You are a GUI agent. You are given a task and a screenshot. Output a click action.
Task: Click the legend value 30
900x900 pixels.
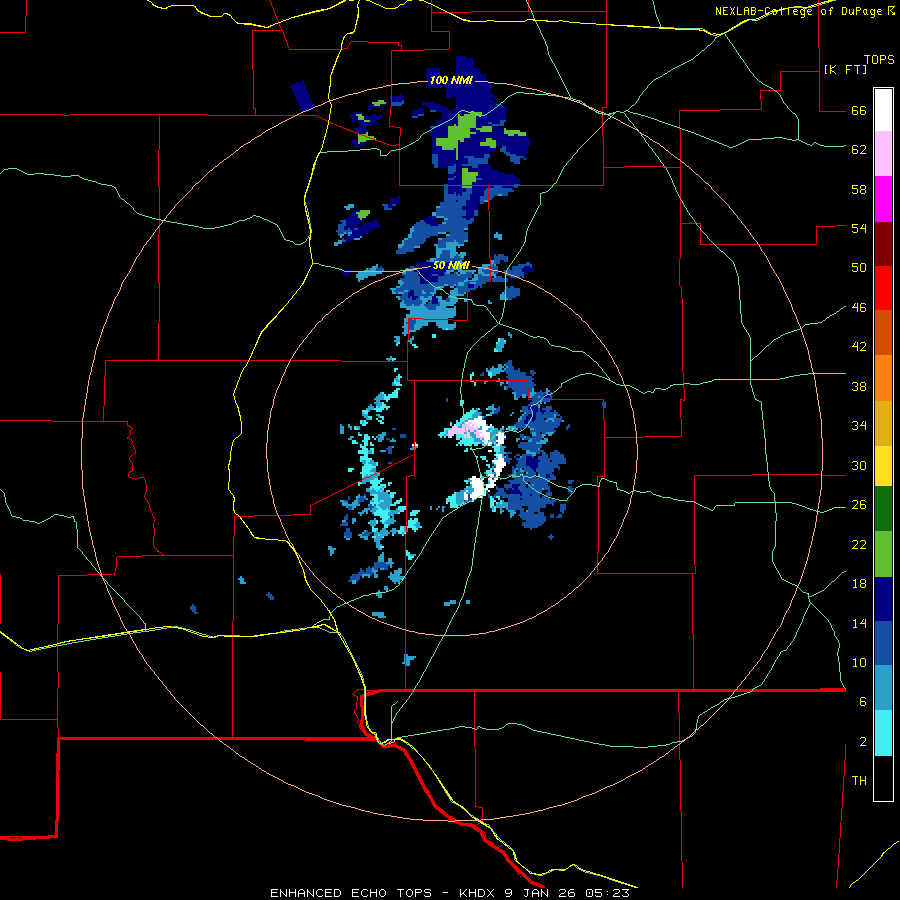(x=859, y=465)
